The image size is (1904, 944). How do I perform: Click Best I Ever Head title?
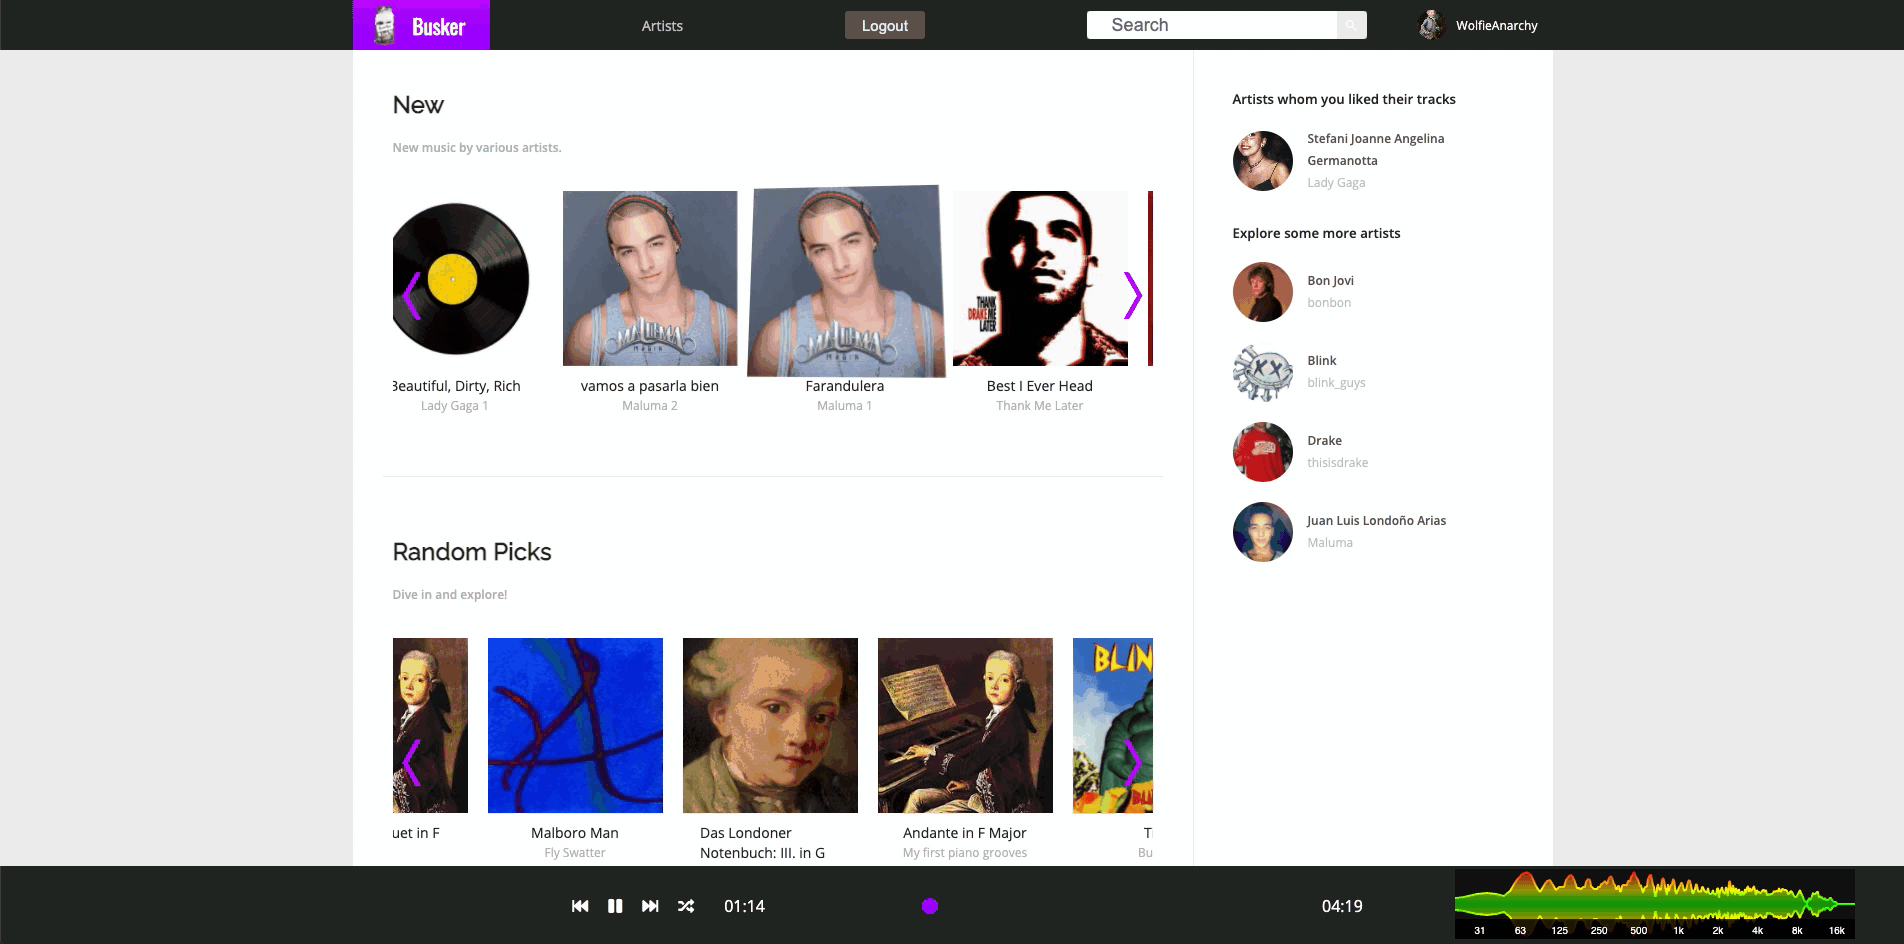(x=1040, y=386)
